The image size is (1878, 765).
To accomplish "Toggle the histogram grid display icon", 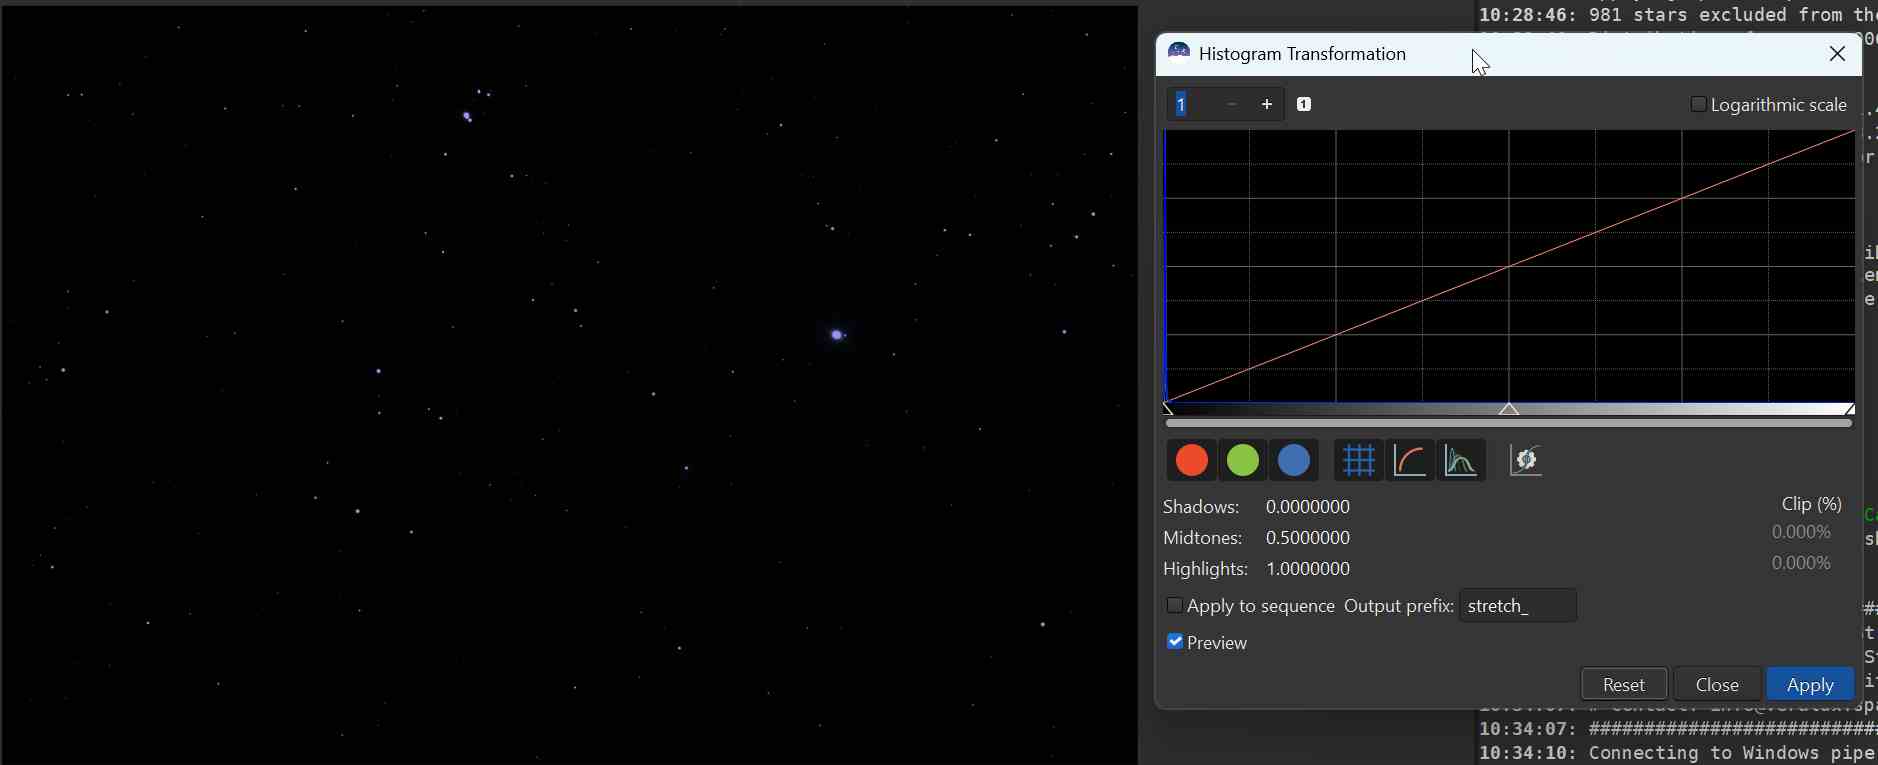I will tap(1358, 461).
